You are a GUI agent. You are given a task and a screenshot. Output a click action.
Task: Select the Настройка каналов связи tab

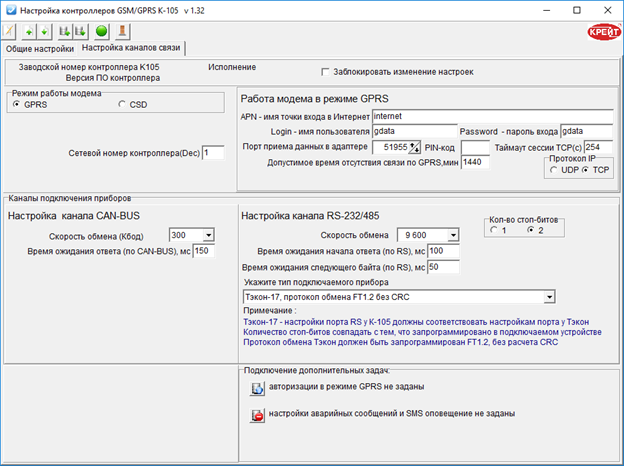click(131, 48)
